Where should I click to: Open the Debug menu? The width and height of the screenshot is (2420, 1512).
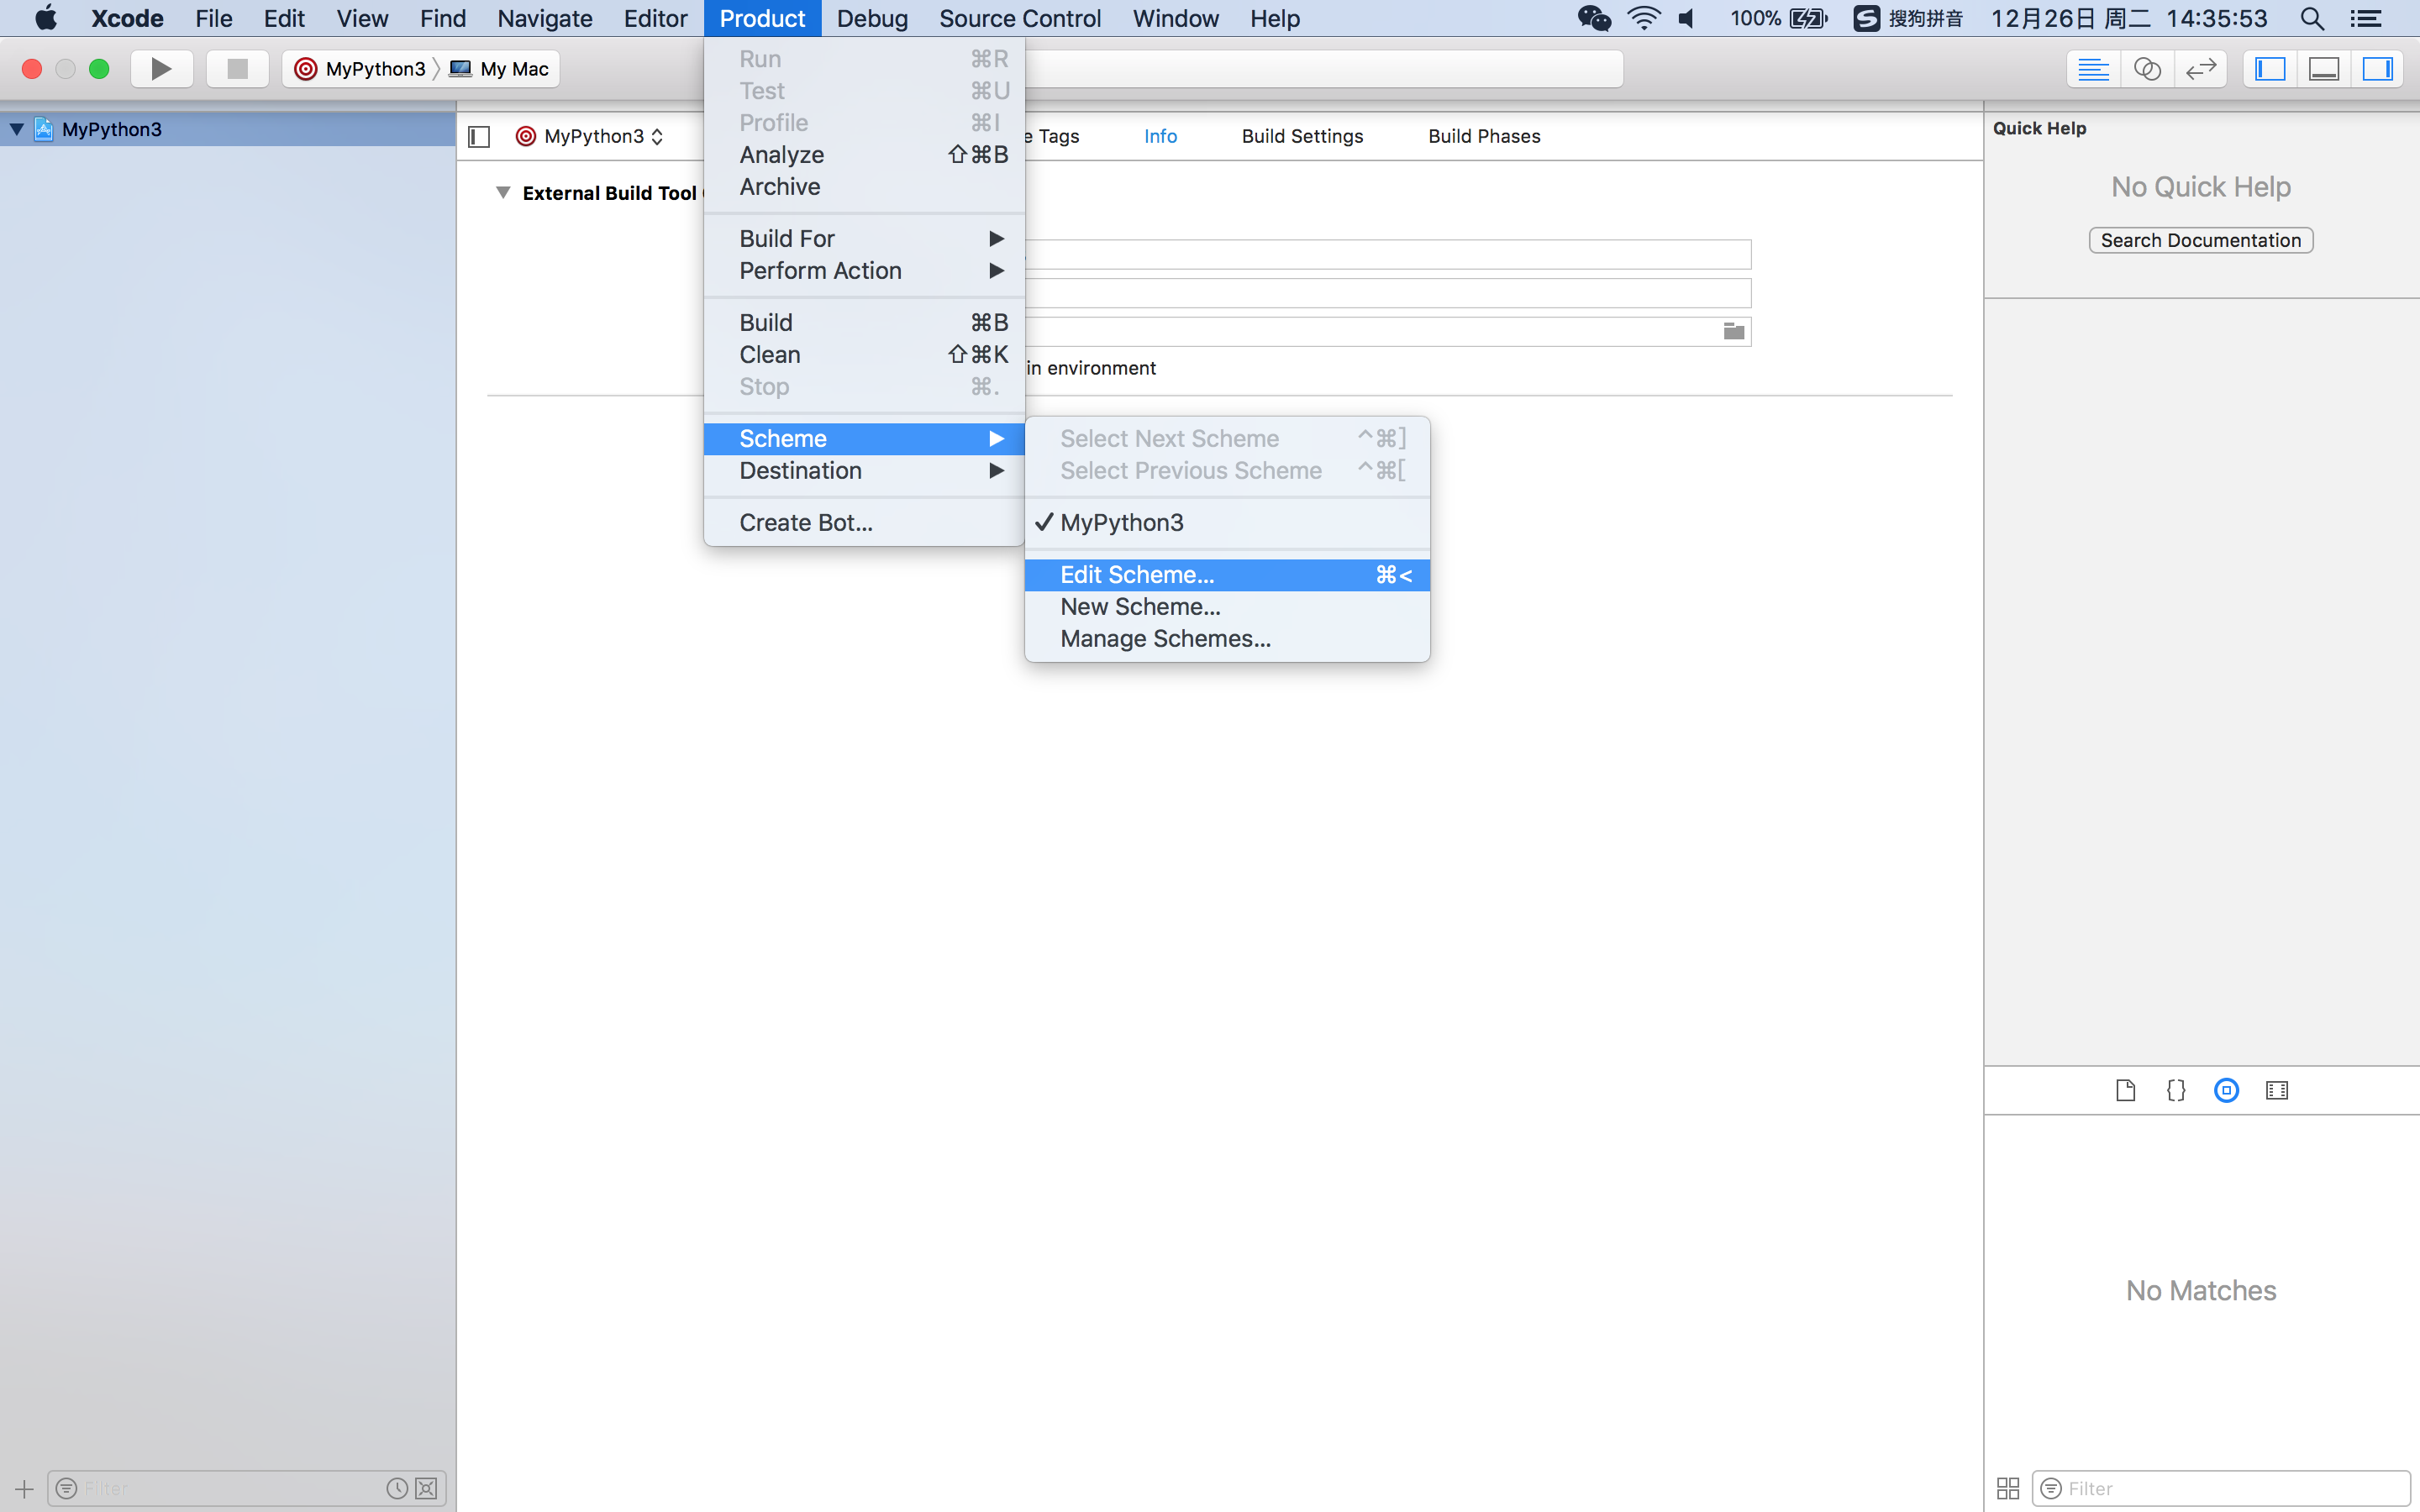[872, 18]
